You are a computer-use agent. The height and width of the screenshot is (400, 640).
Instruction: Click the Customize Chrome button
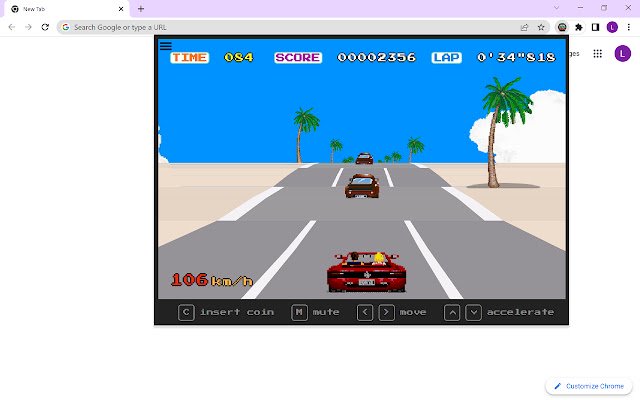pyautogui.click(x=589, y=386)
